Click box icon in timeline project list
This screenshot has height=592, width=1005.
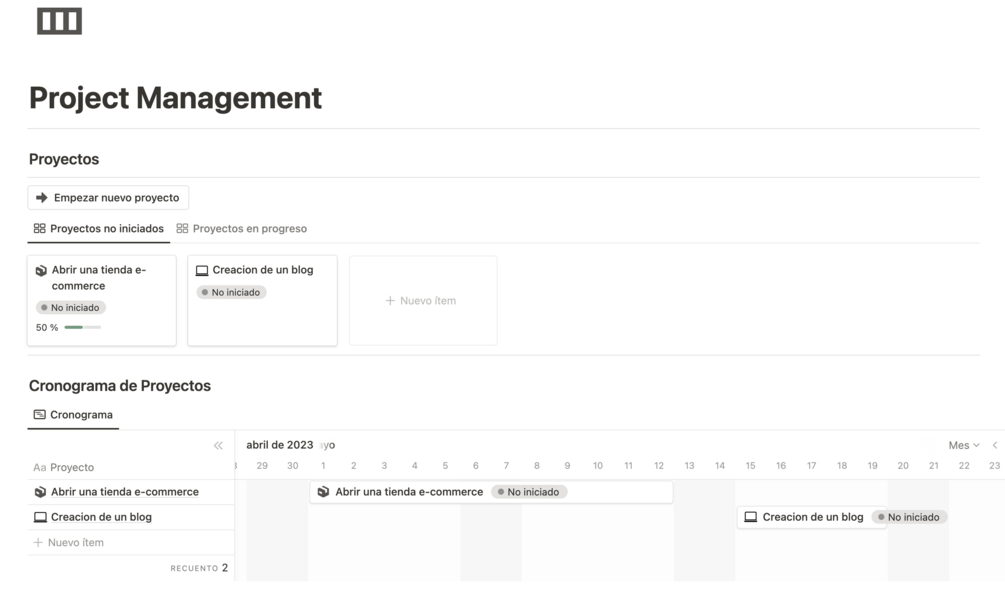click(x=40, y=492)
